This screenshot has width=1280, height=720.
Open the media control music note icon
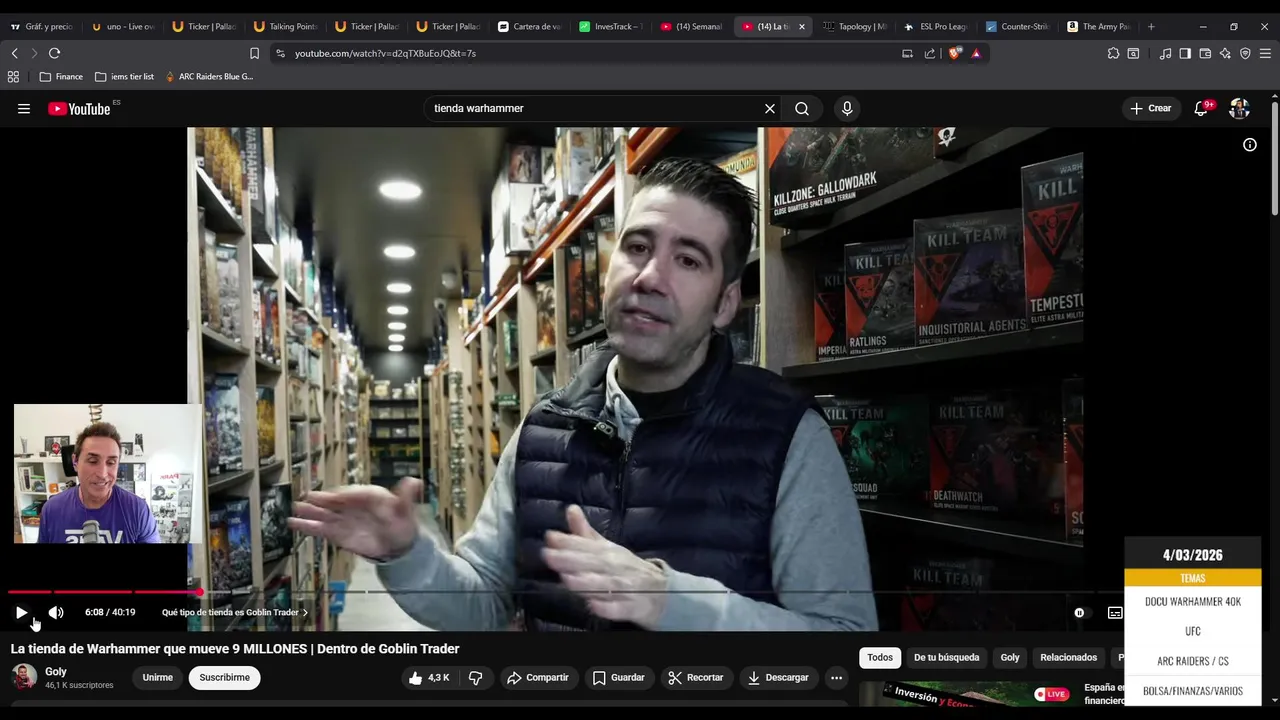(x=1165, y=53)
